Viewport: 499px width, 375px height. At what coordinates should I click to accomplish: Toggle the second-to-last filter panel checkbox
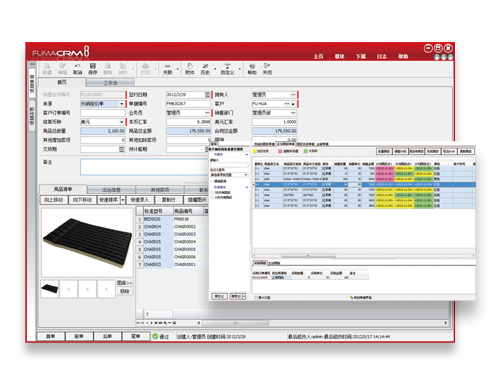coord(212,192)
